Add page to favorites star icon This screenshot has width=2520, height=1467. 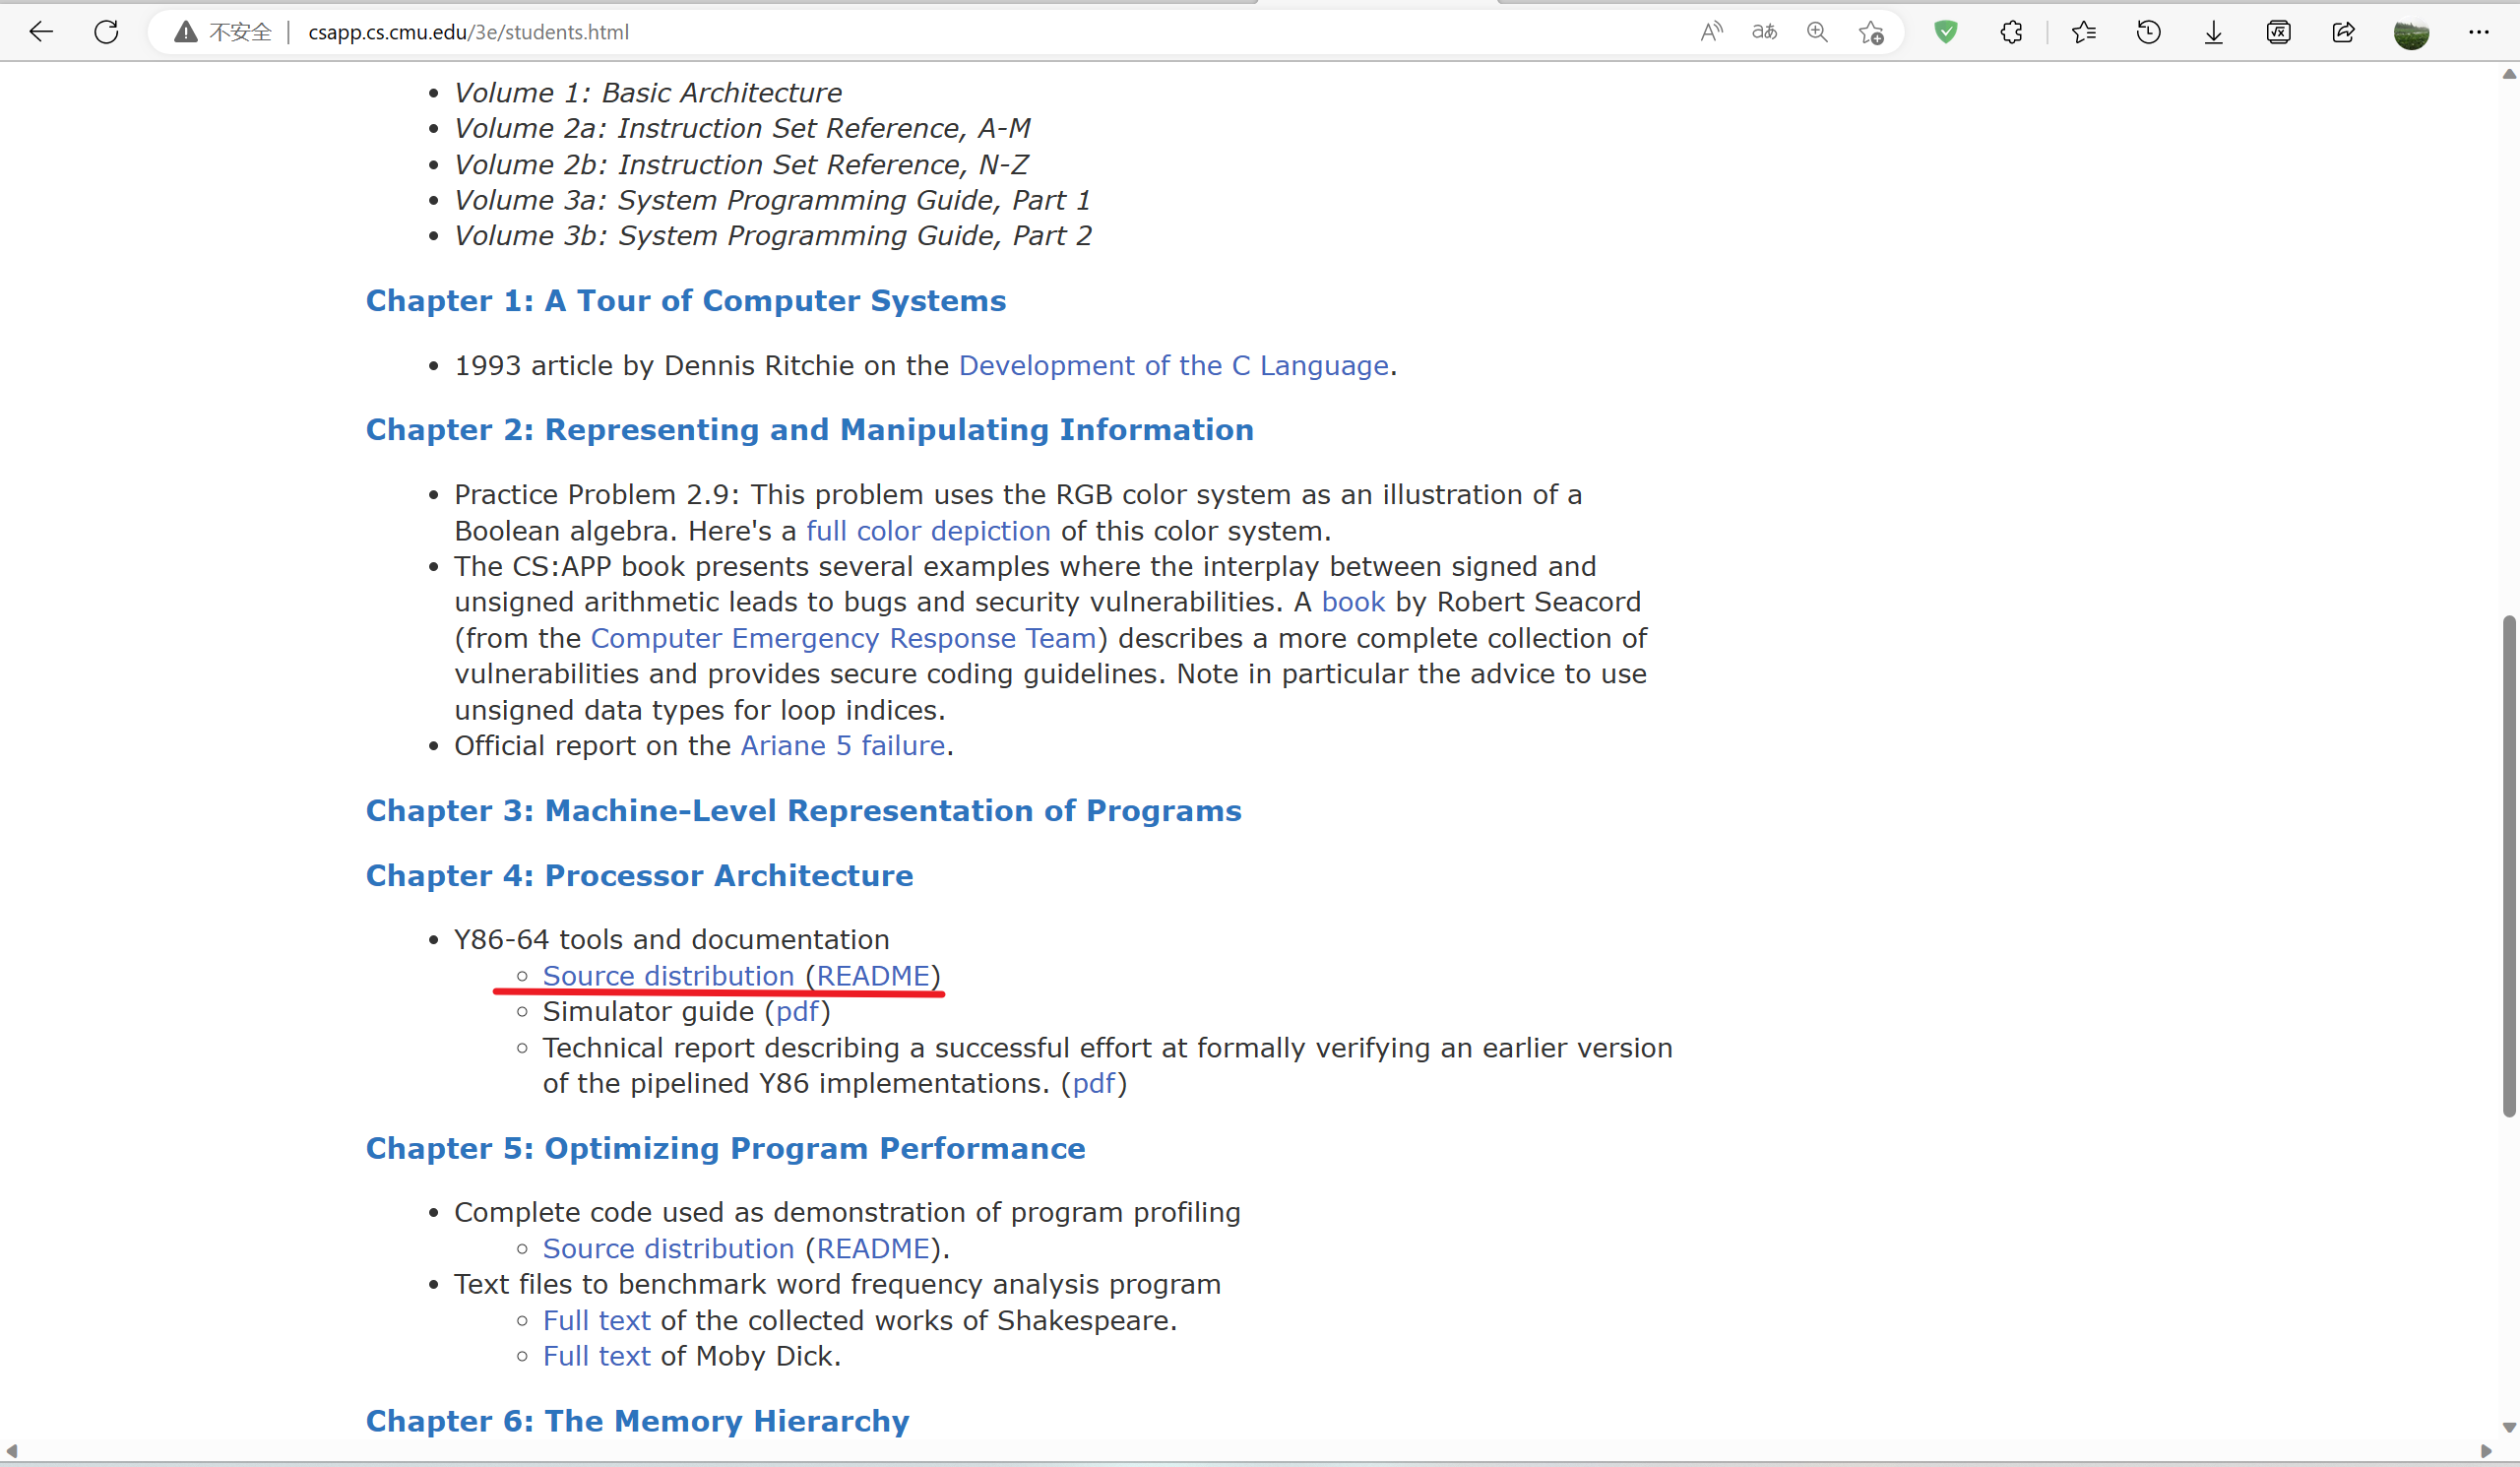(x=1871, y=32)
